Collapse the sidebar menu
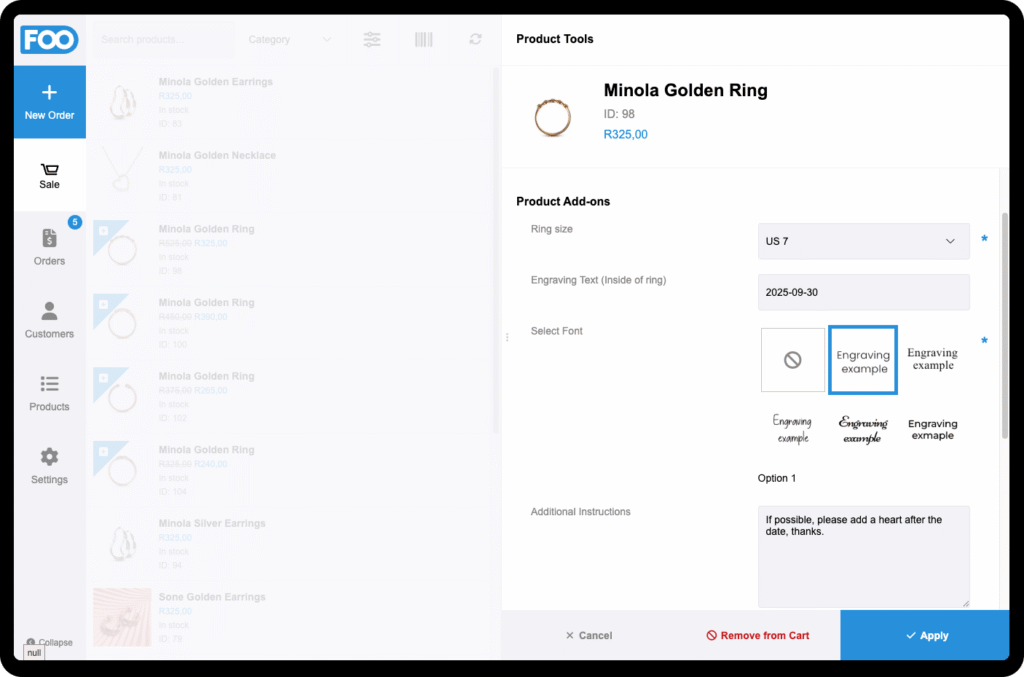The height and width of the screenshot is (677, 1024). (49, 642)
